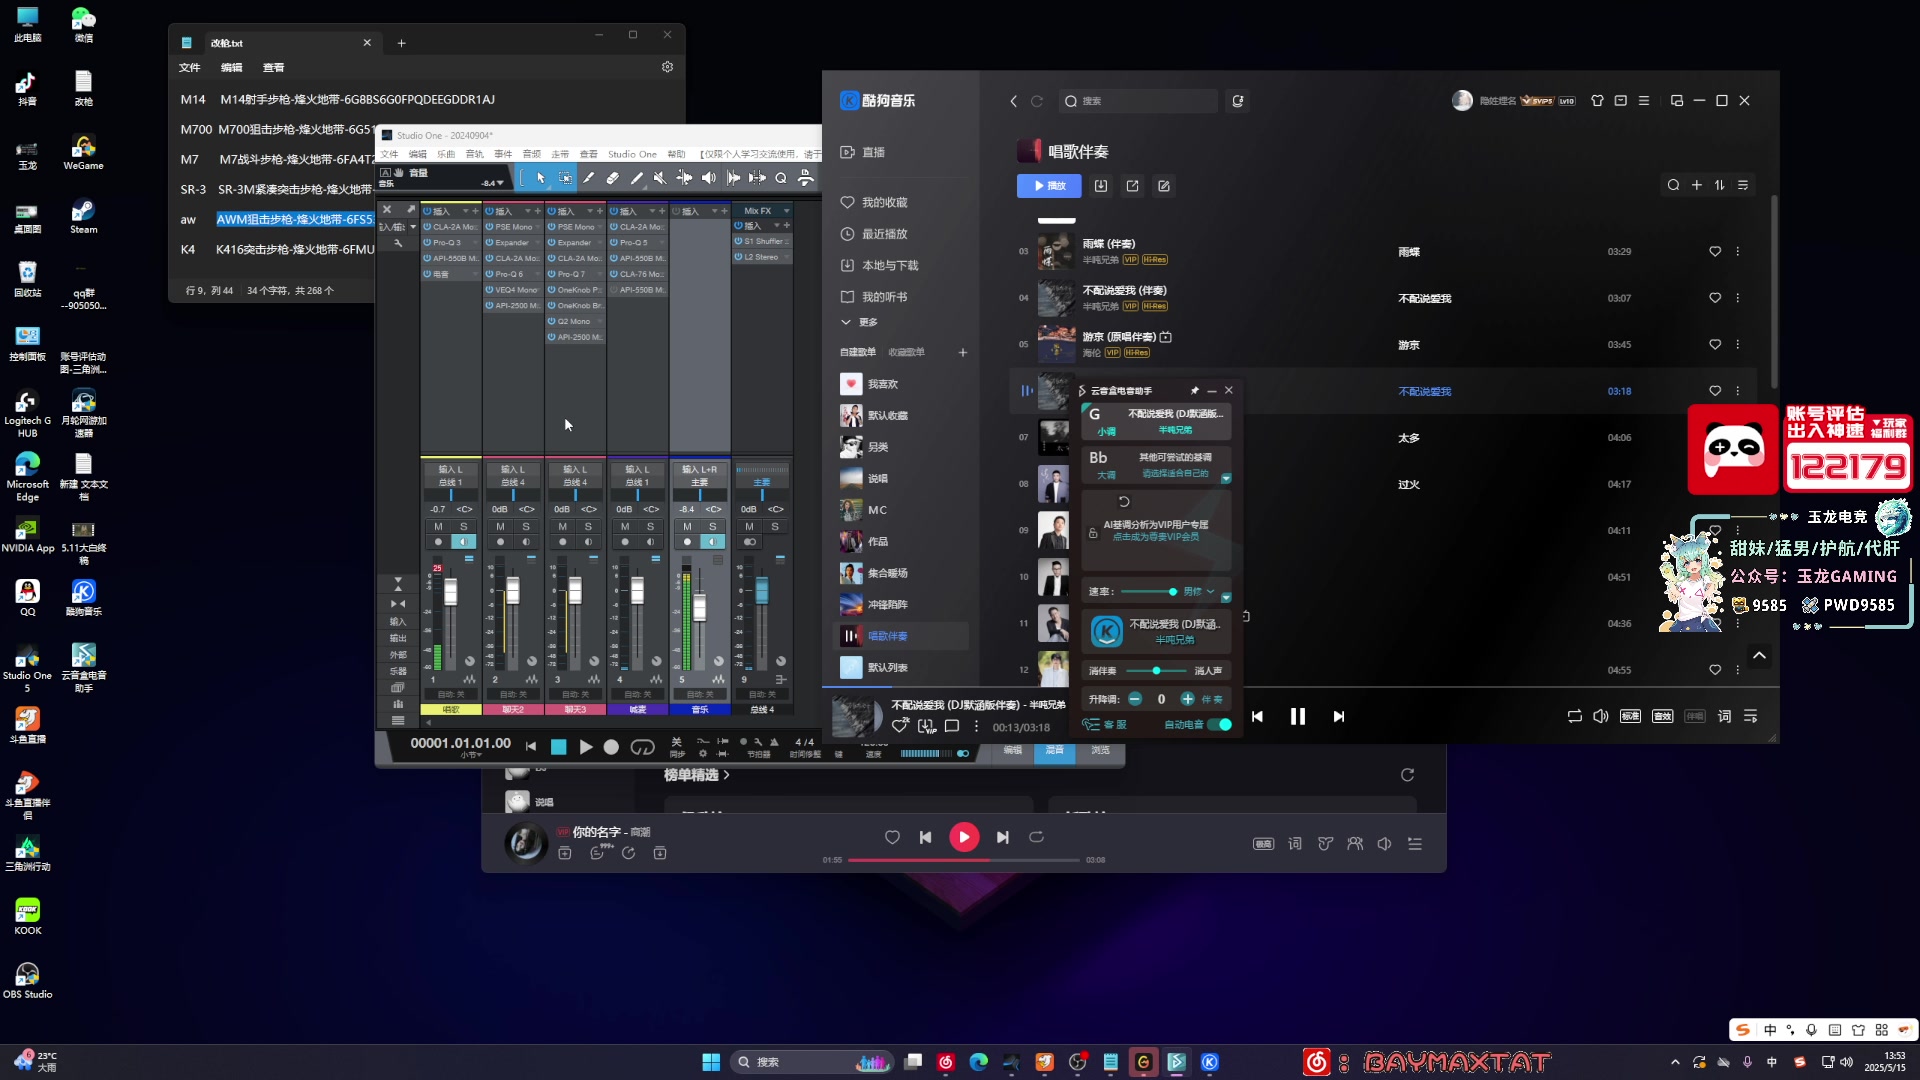Toggle power of L2 Stereo insert
Image resolution: width=1920 pixels, height=1080 pixels.
tap(739, 257)
